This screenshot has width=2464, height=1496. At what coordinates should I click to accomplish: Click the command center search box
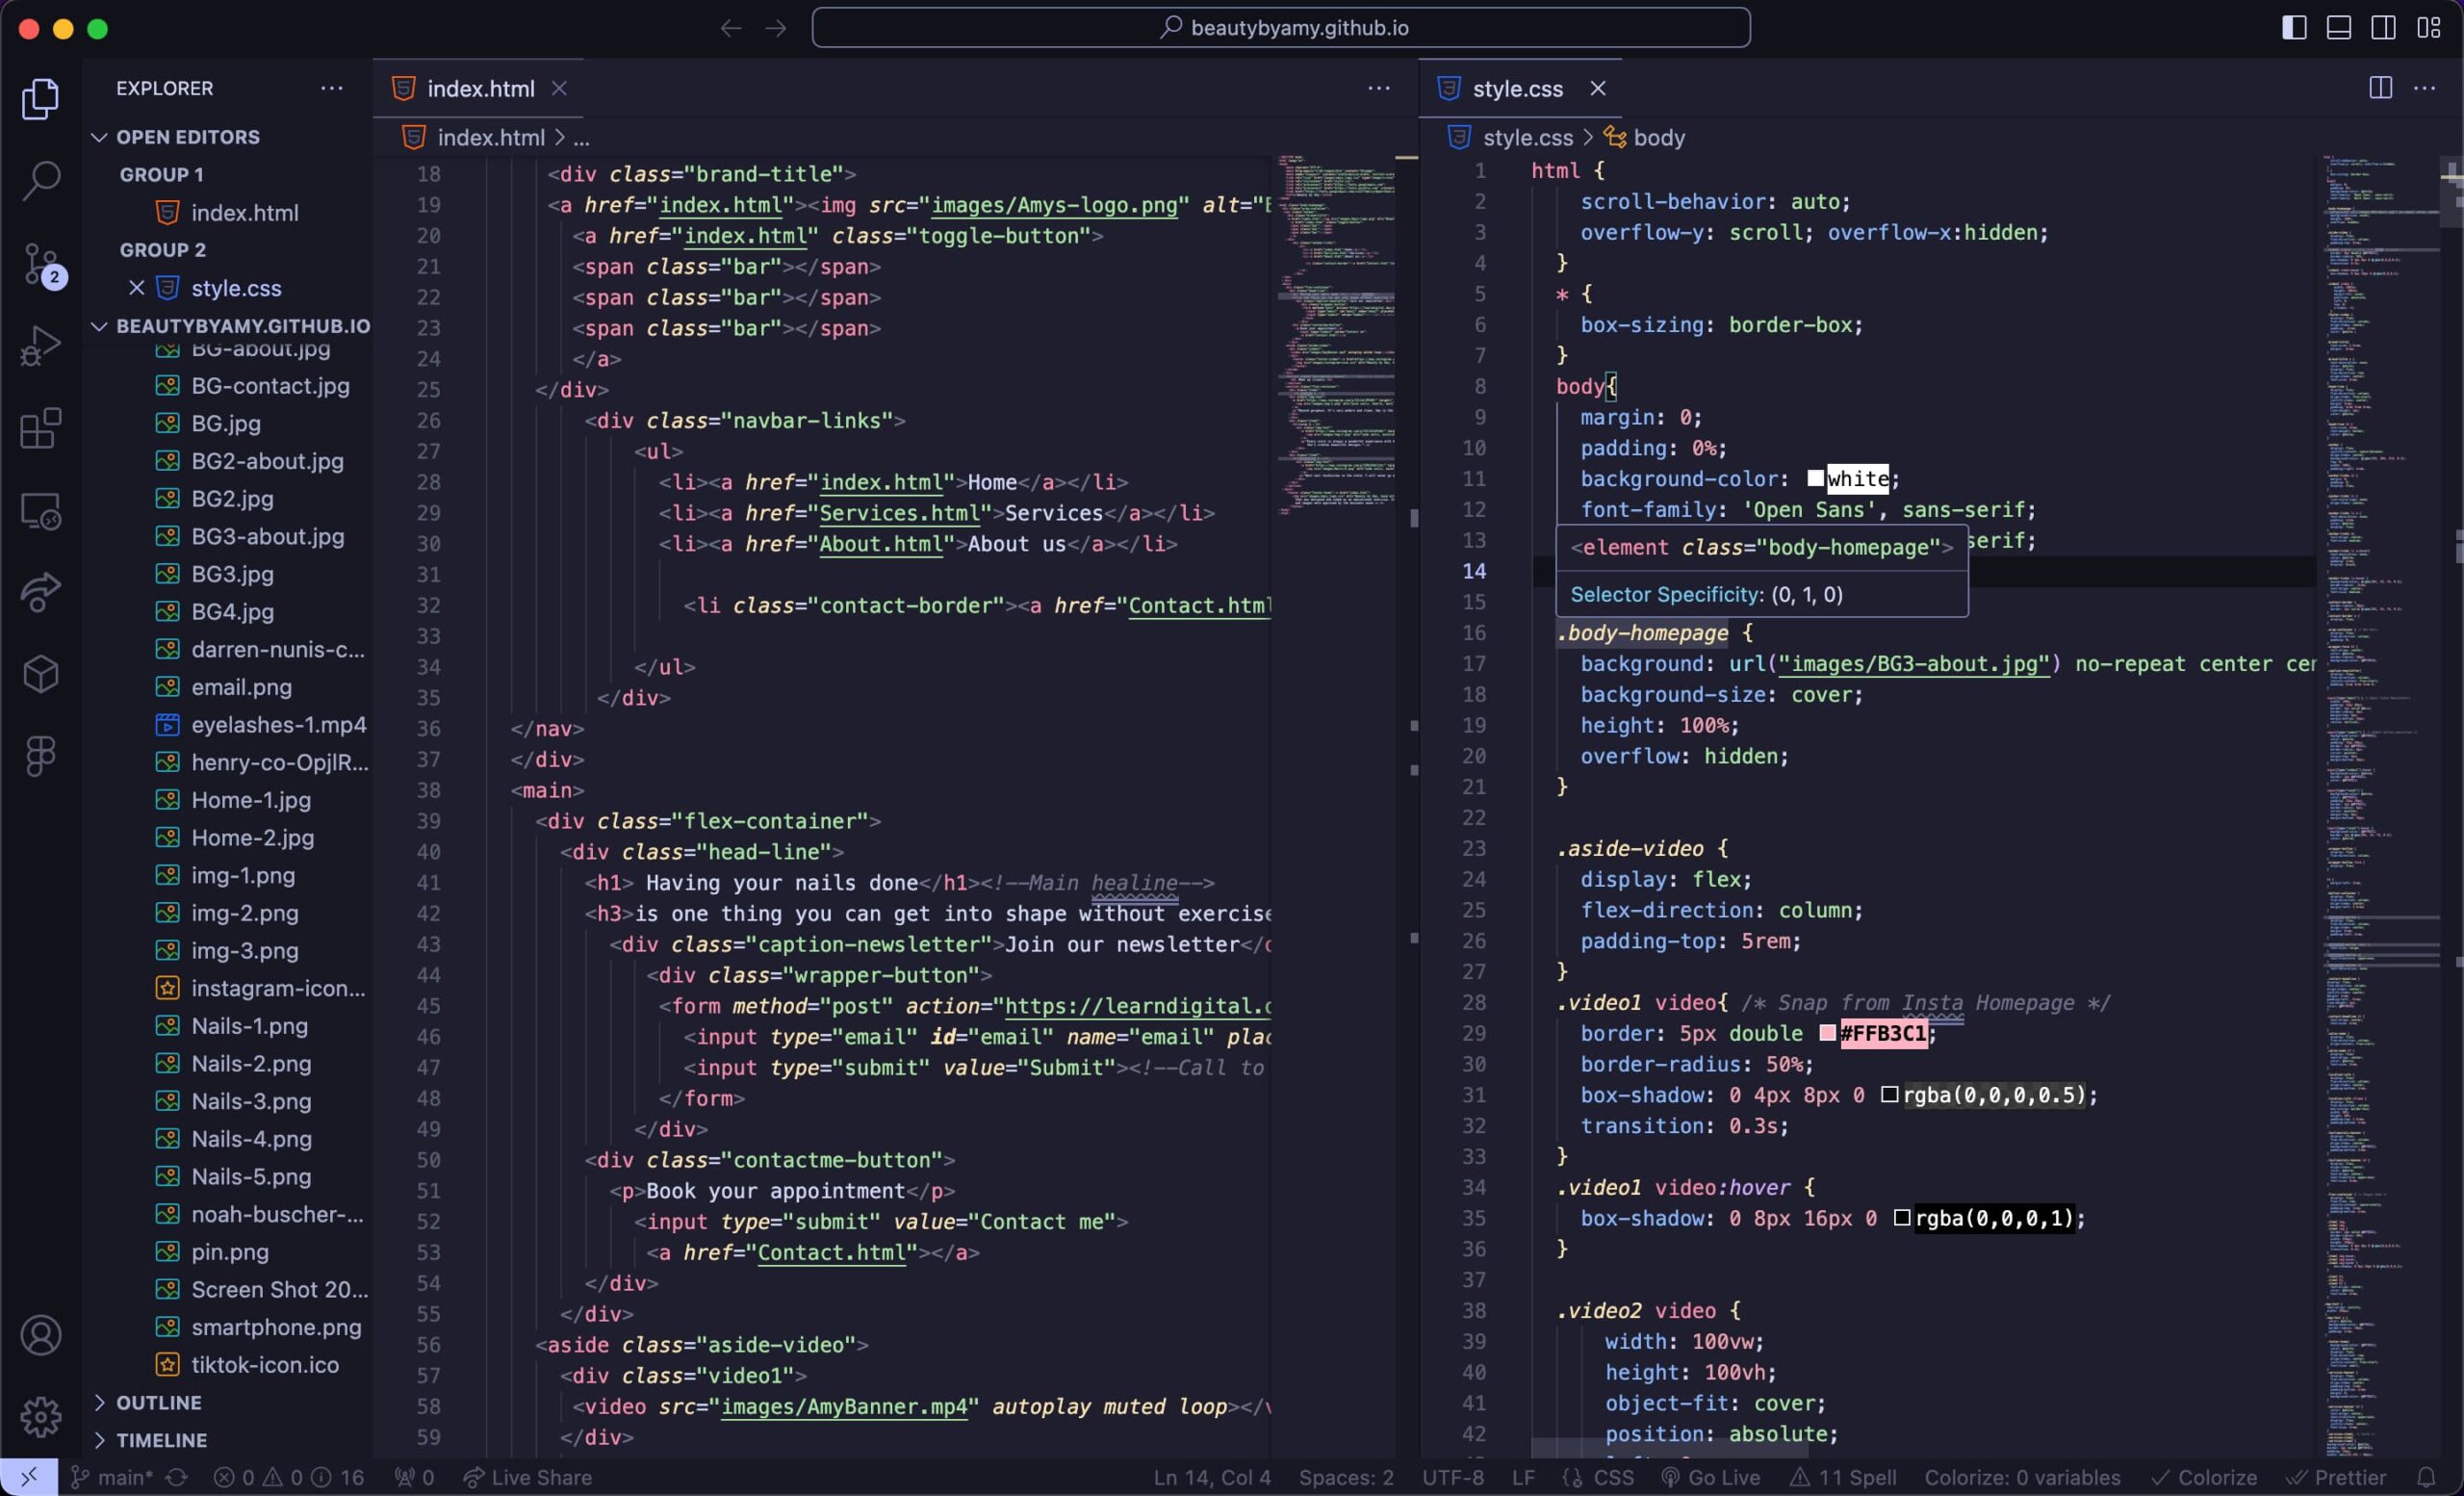[x=1281, y=27]
